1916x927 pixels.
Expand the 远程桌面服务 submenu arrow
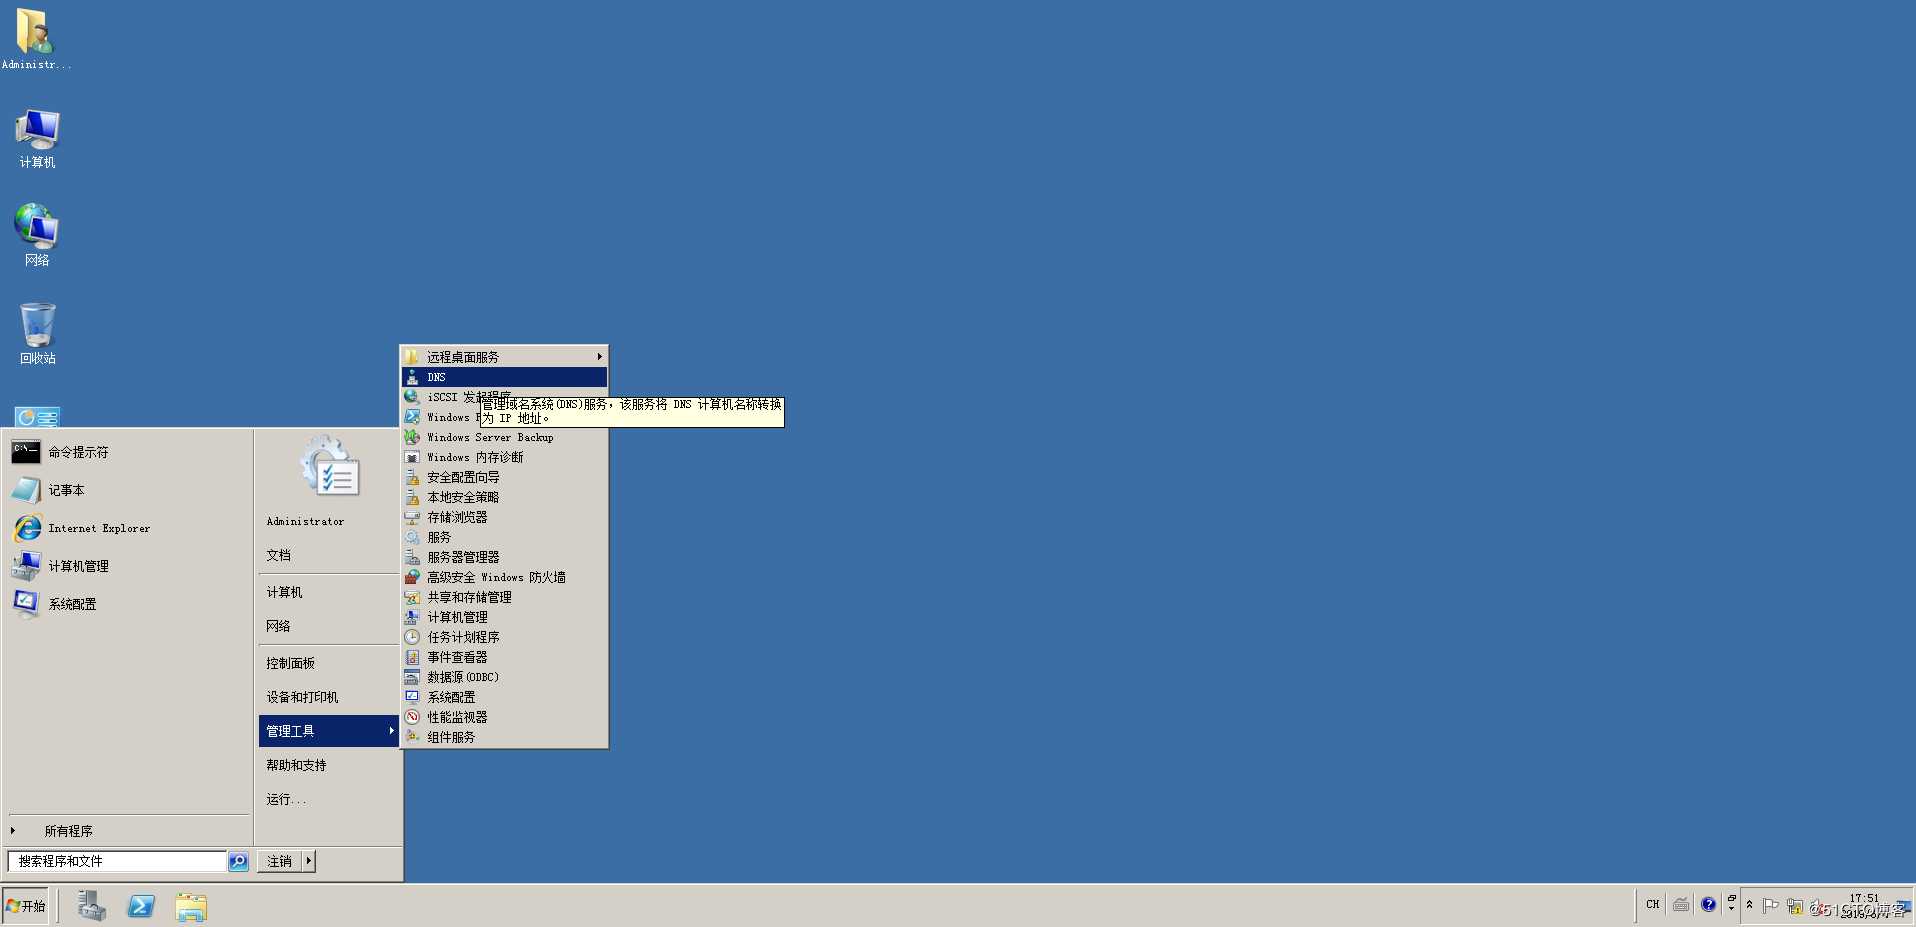coord(599,357)
